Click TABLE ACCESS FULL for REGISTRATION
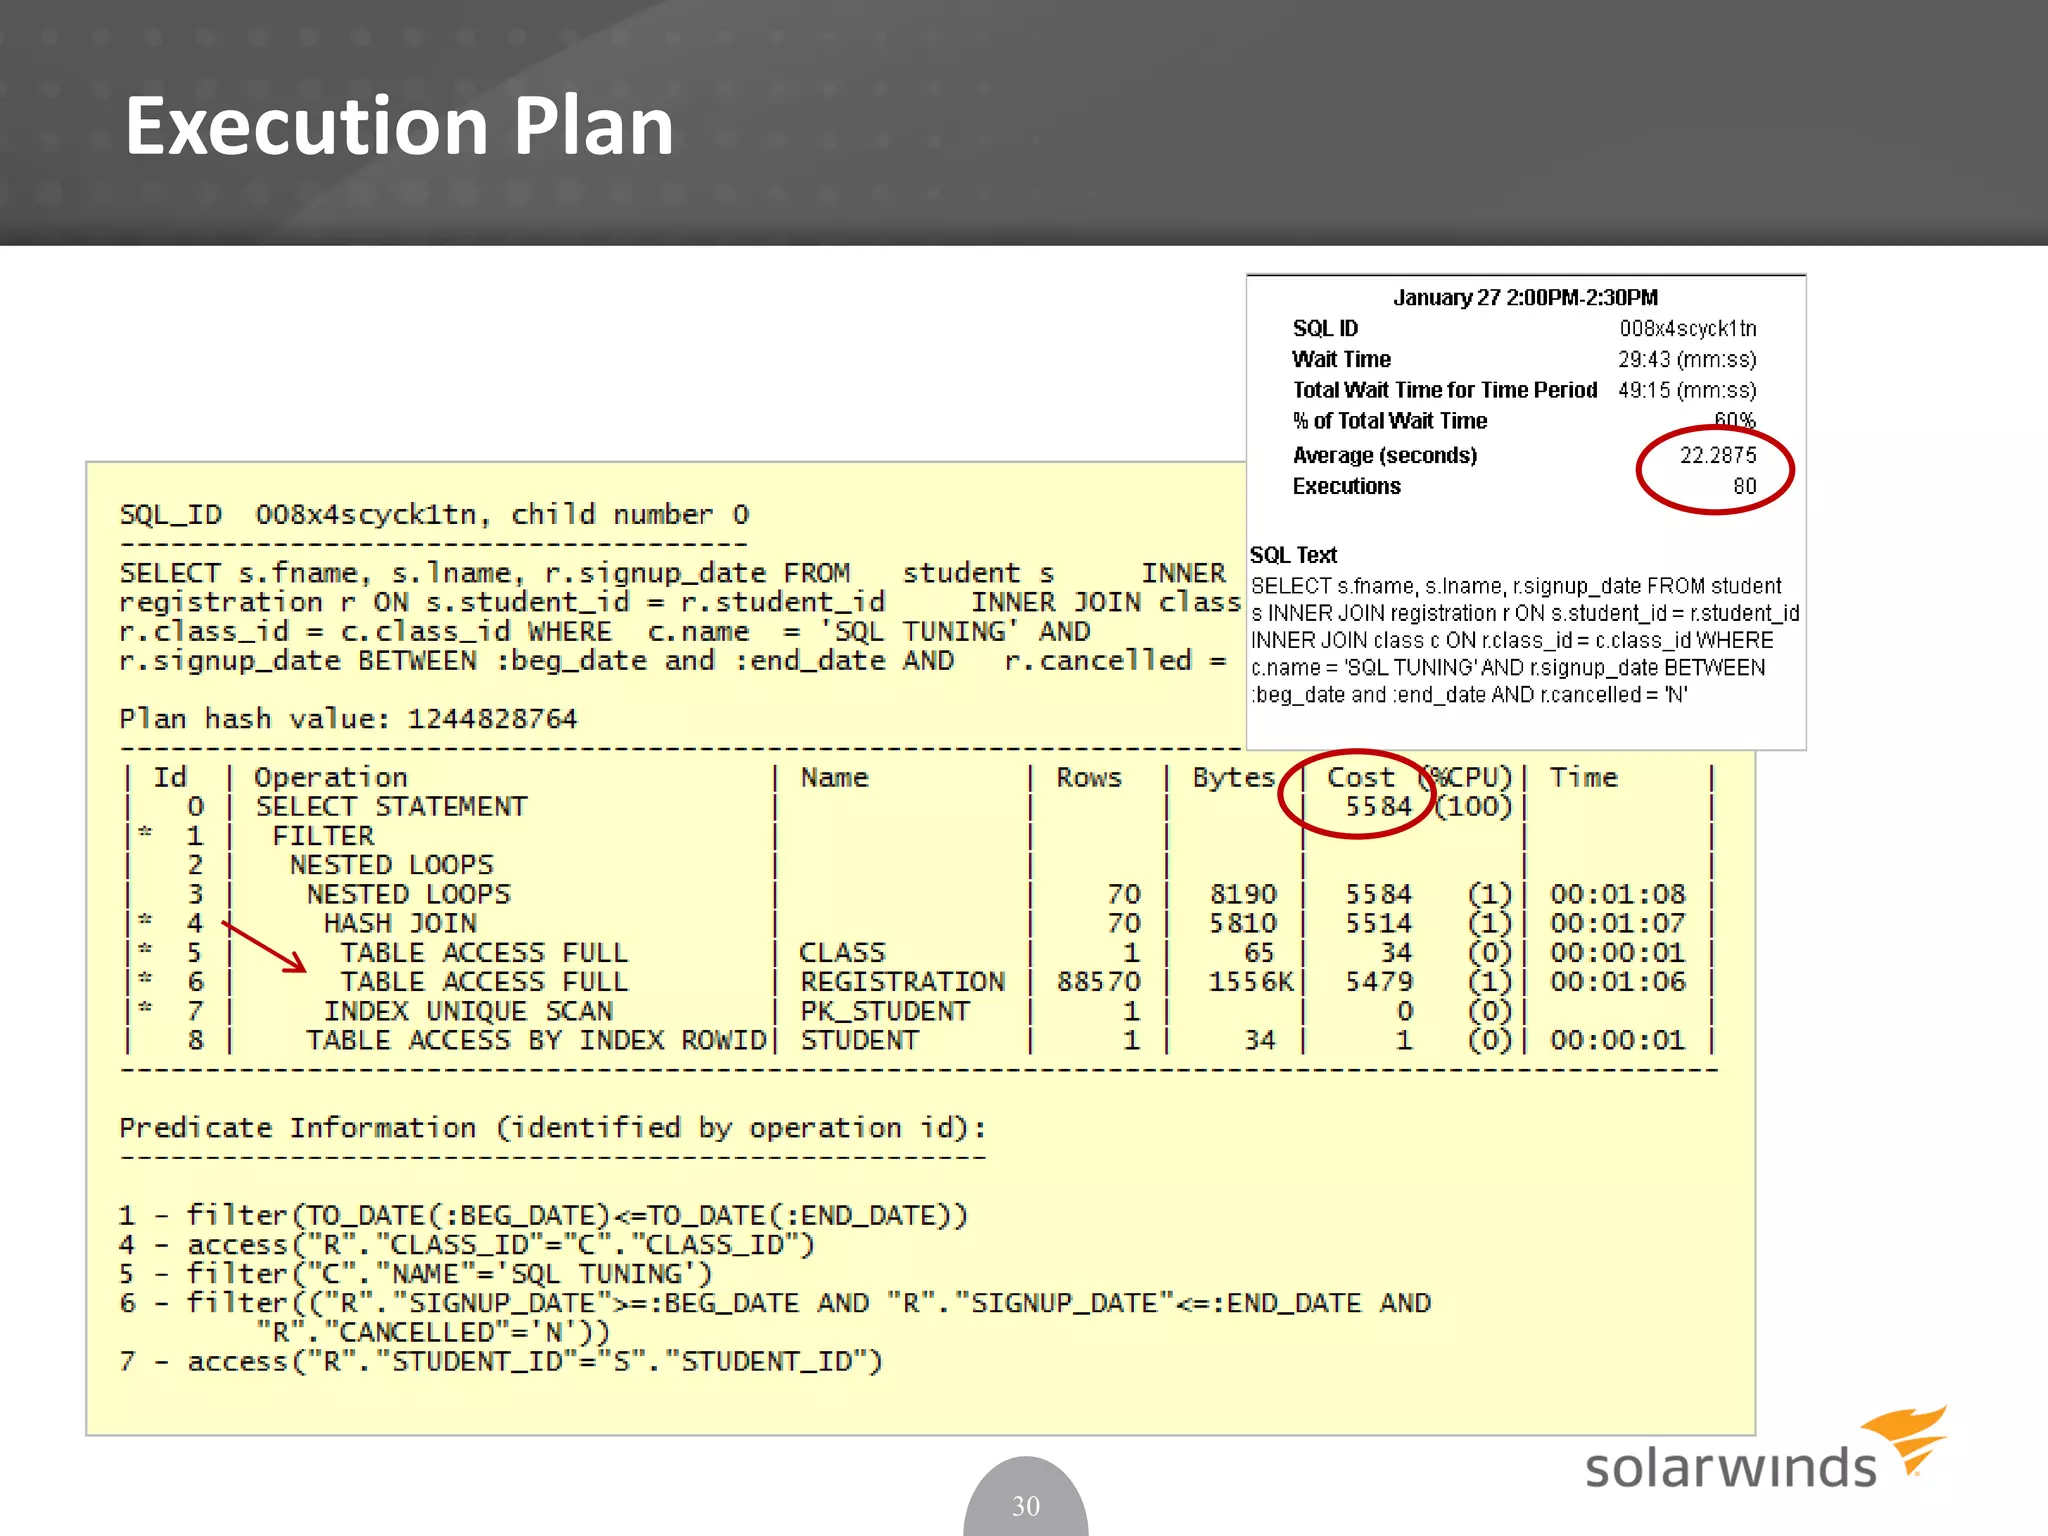Screen dimensions: 2048x1536 [x=484, y=982]
